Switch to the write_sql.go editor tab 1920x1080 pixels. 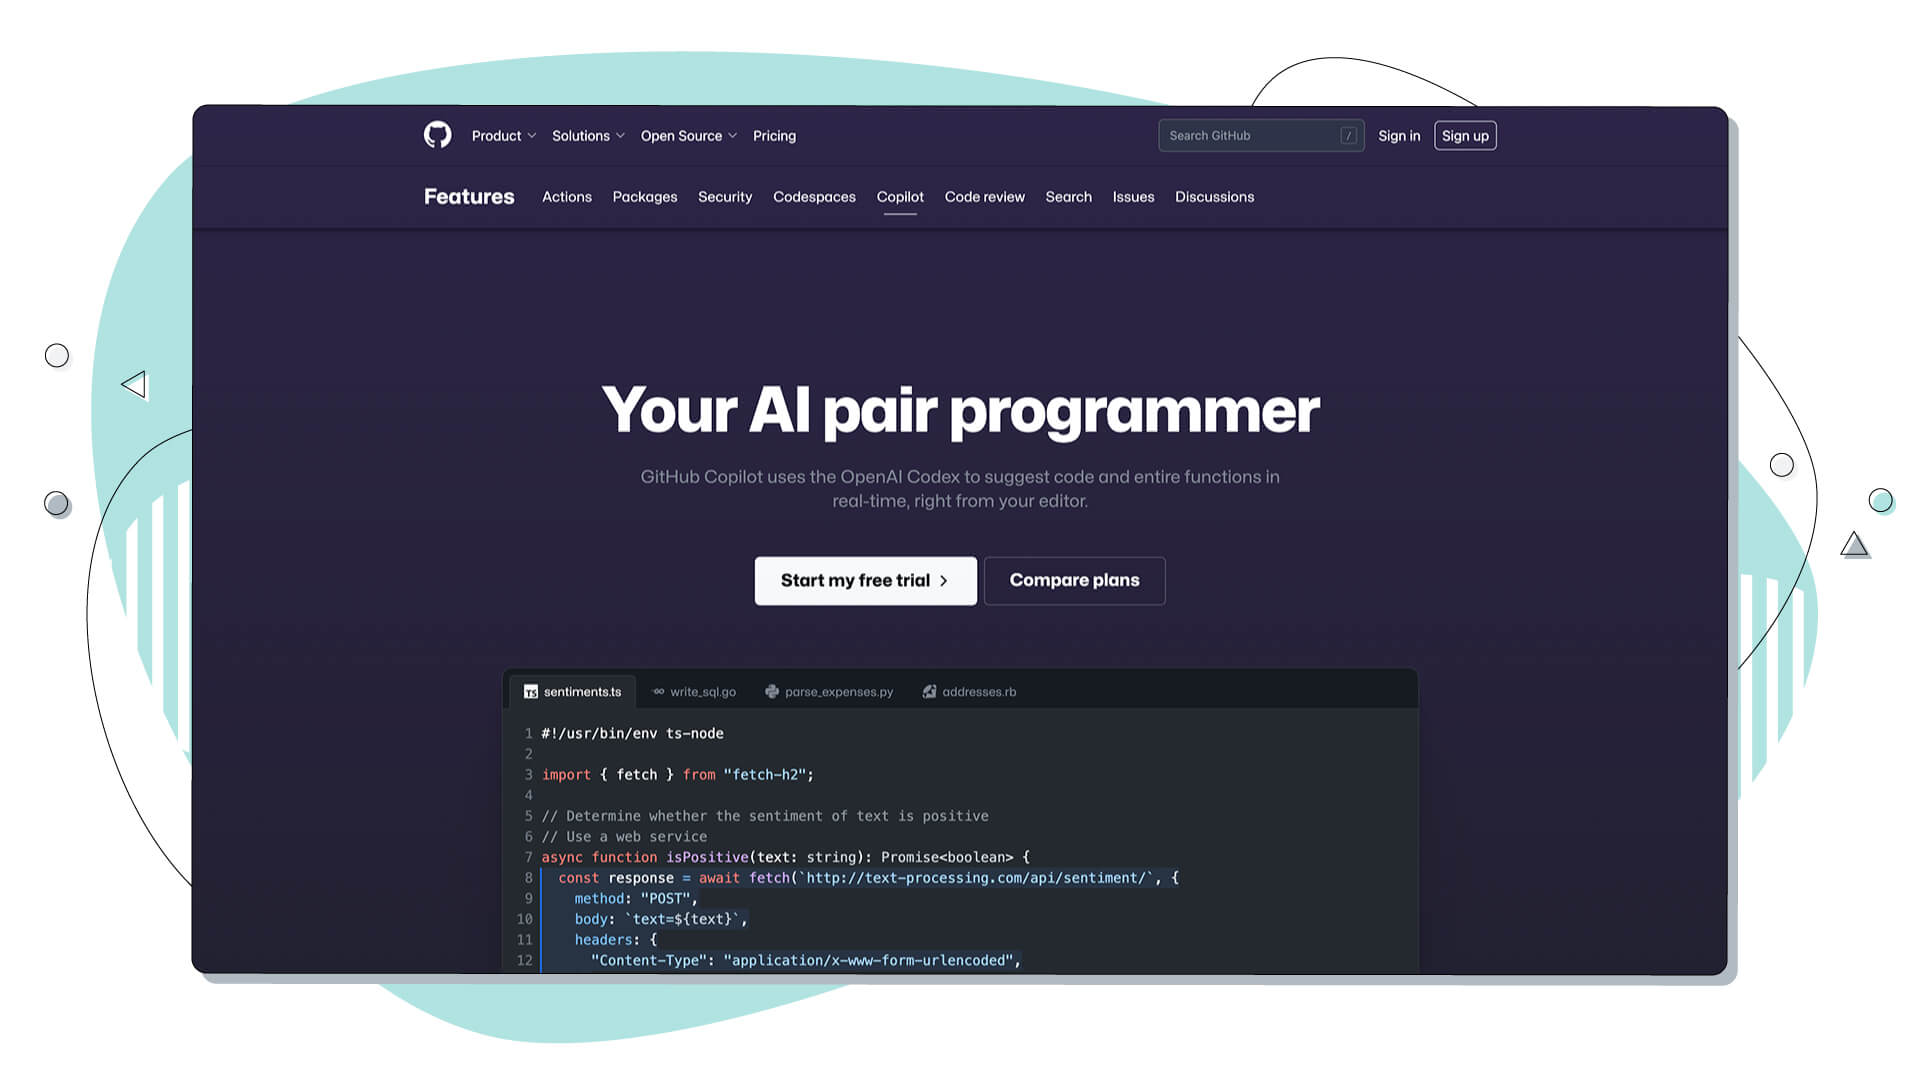pos(694,692)
